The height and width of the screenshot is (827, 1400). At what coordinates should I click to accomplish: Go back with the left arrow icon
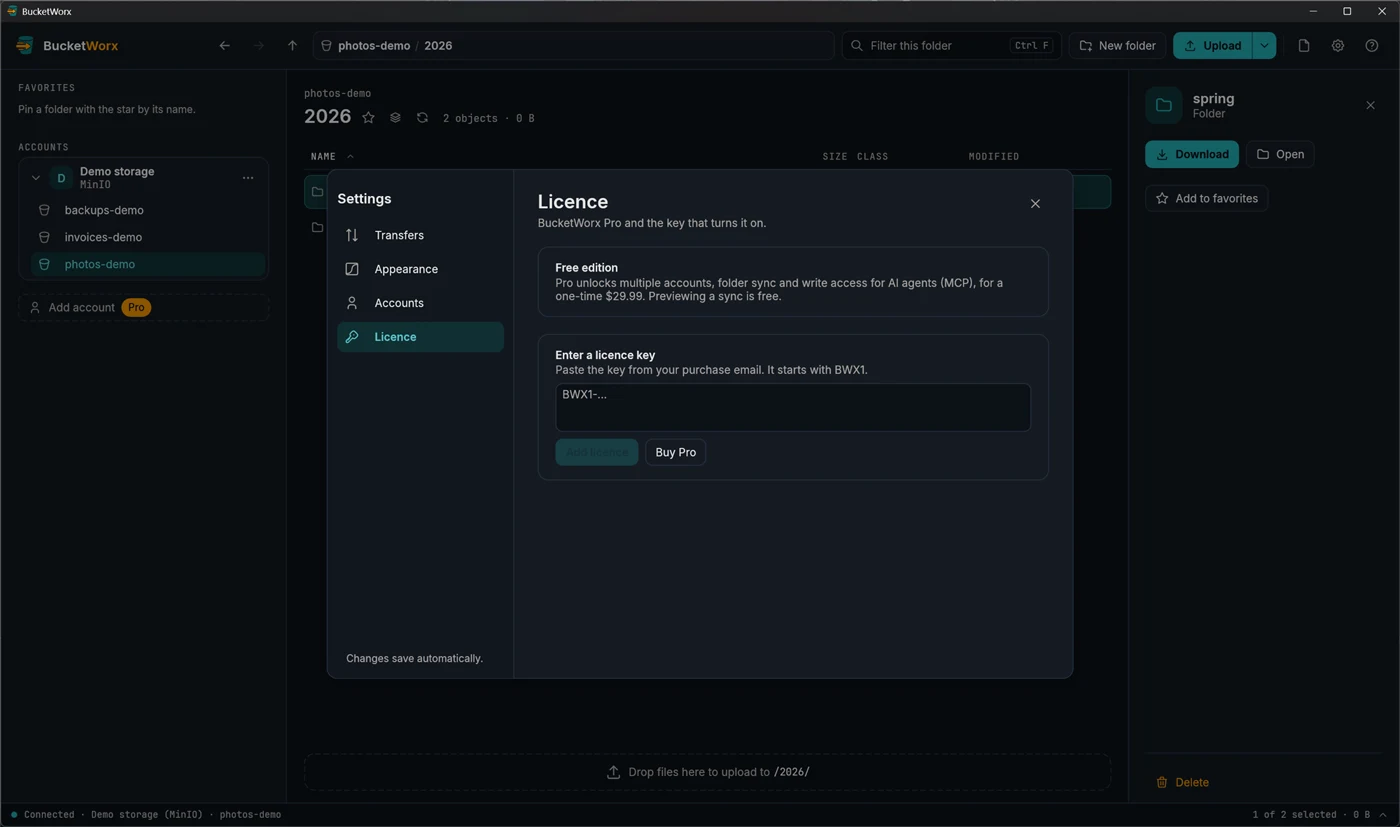[x=224, y=45]
